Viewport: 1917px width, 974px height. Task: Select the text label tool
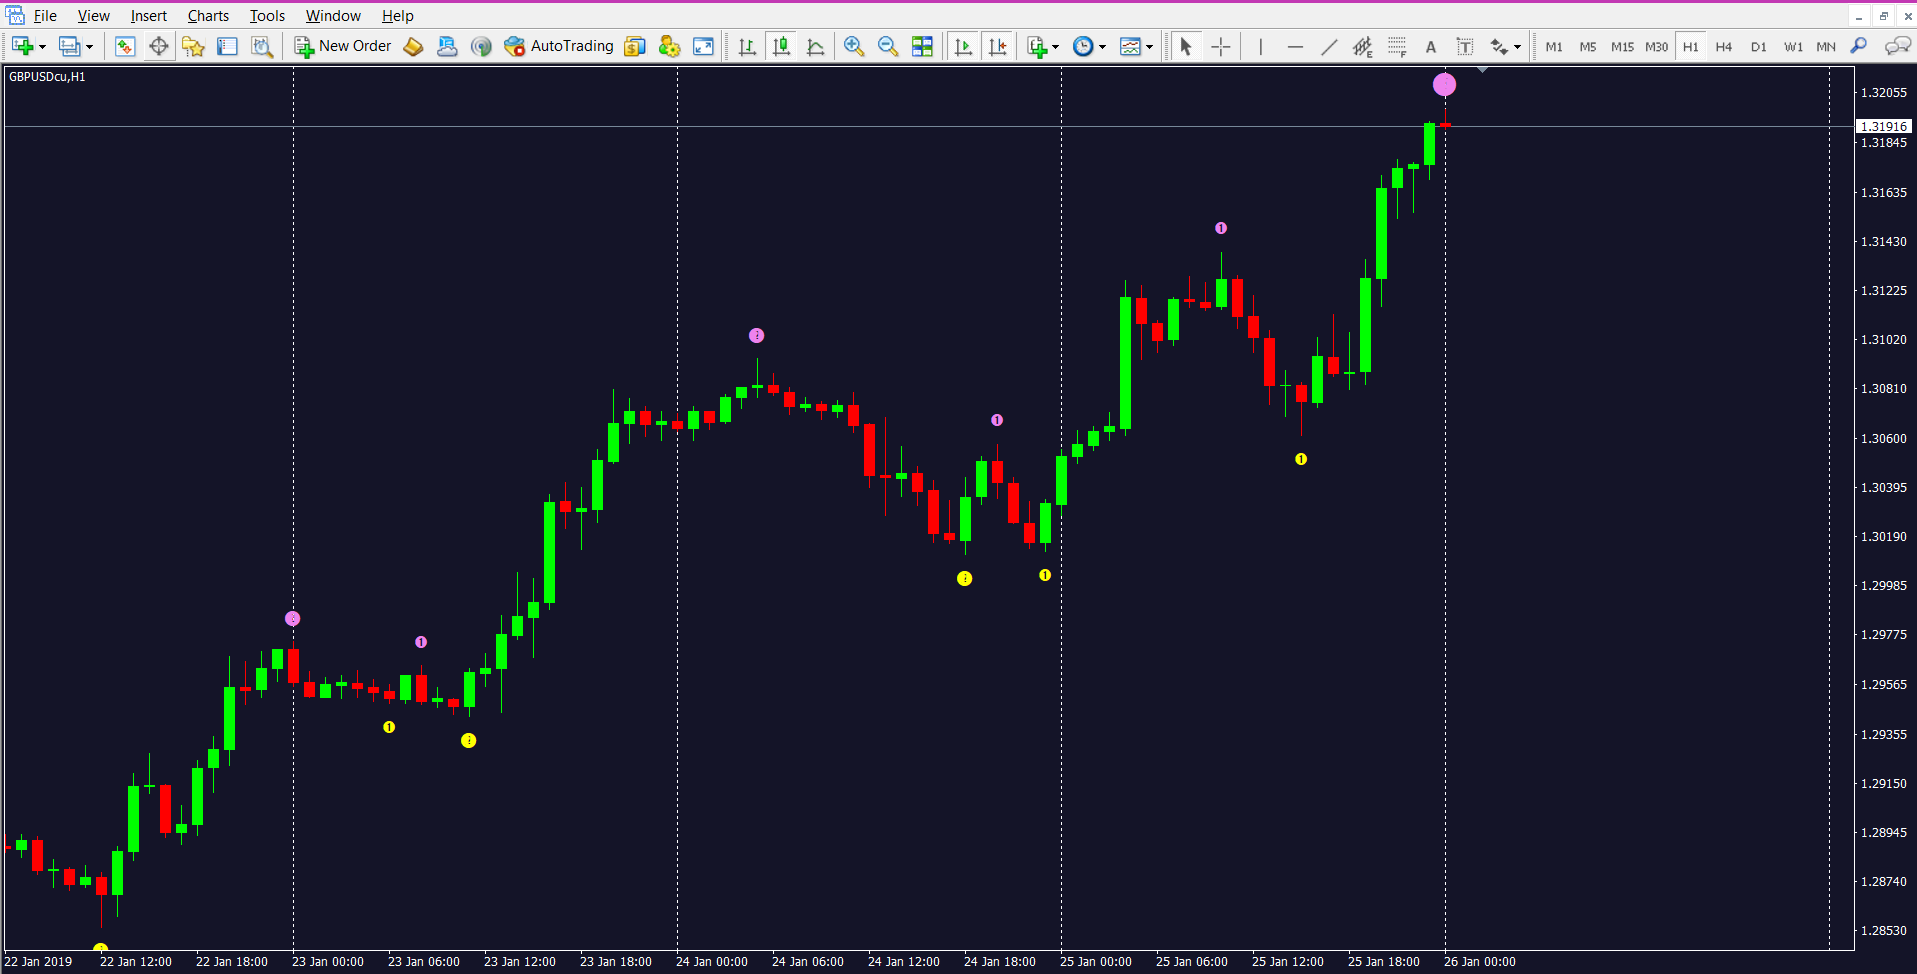(x=1465, y=46)
